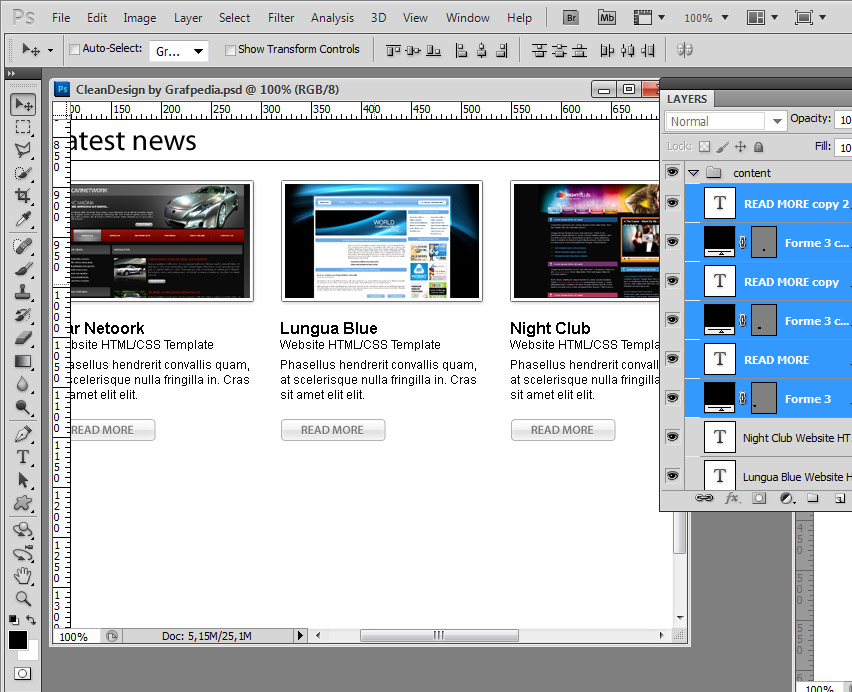This screenshot has width=852, height=692.
Task: Select the Eraser tool
Action: pyautogui.click(x=23, y=338)
